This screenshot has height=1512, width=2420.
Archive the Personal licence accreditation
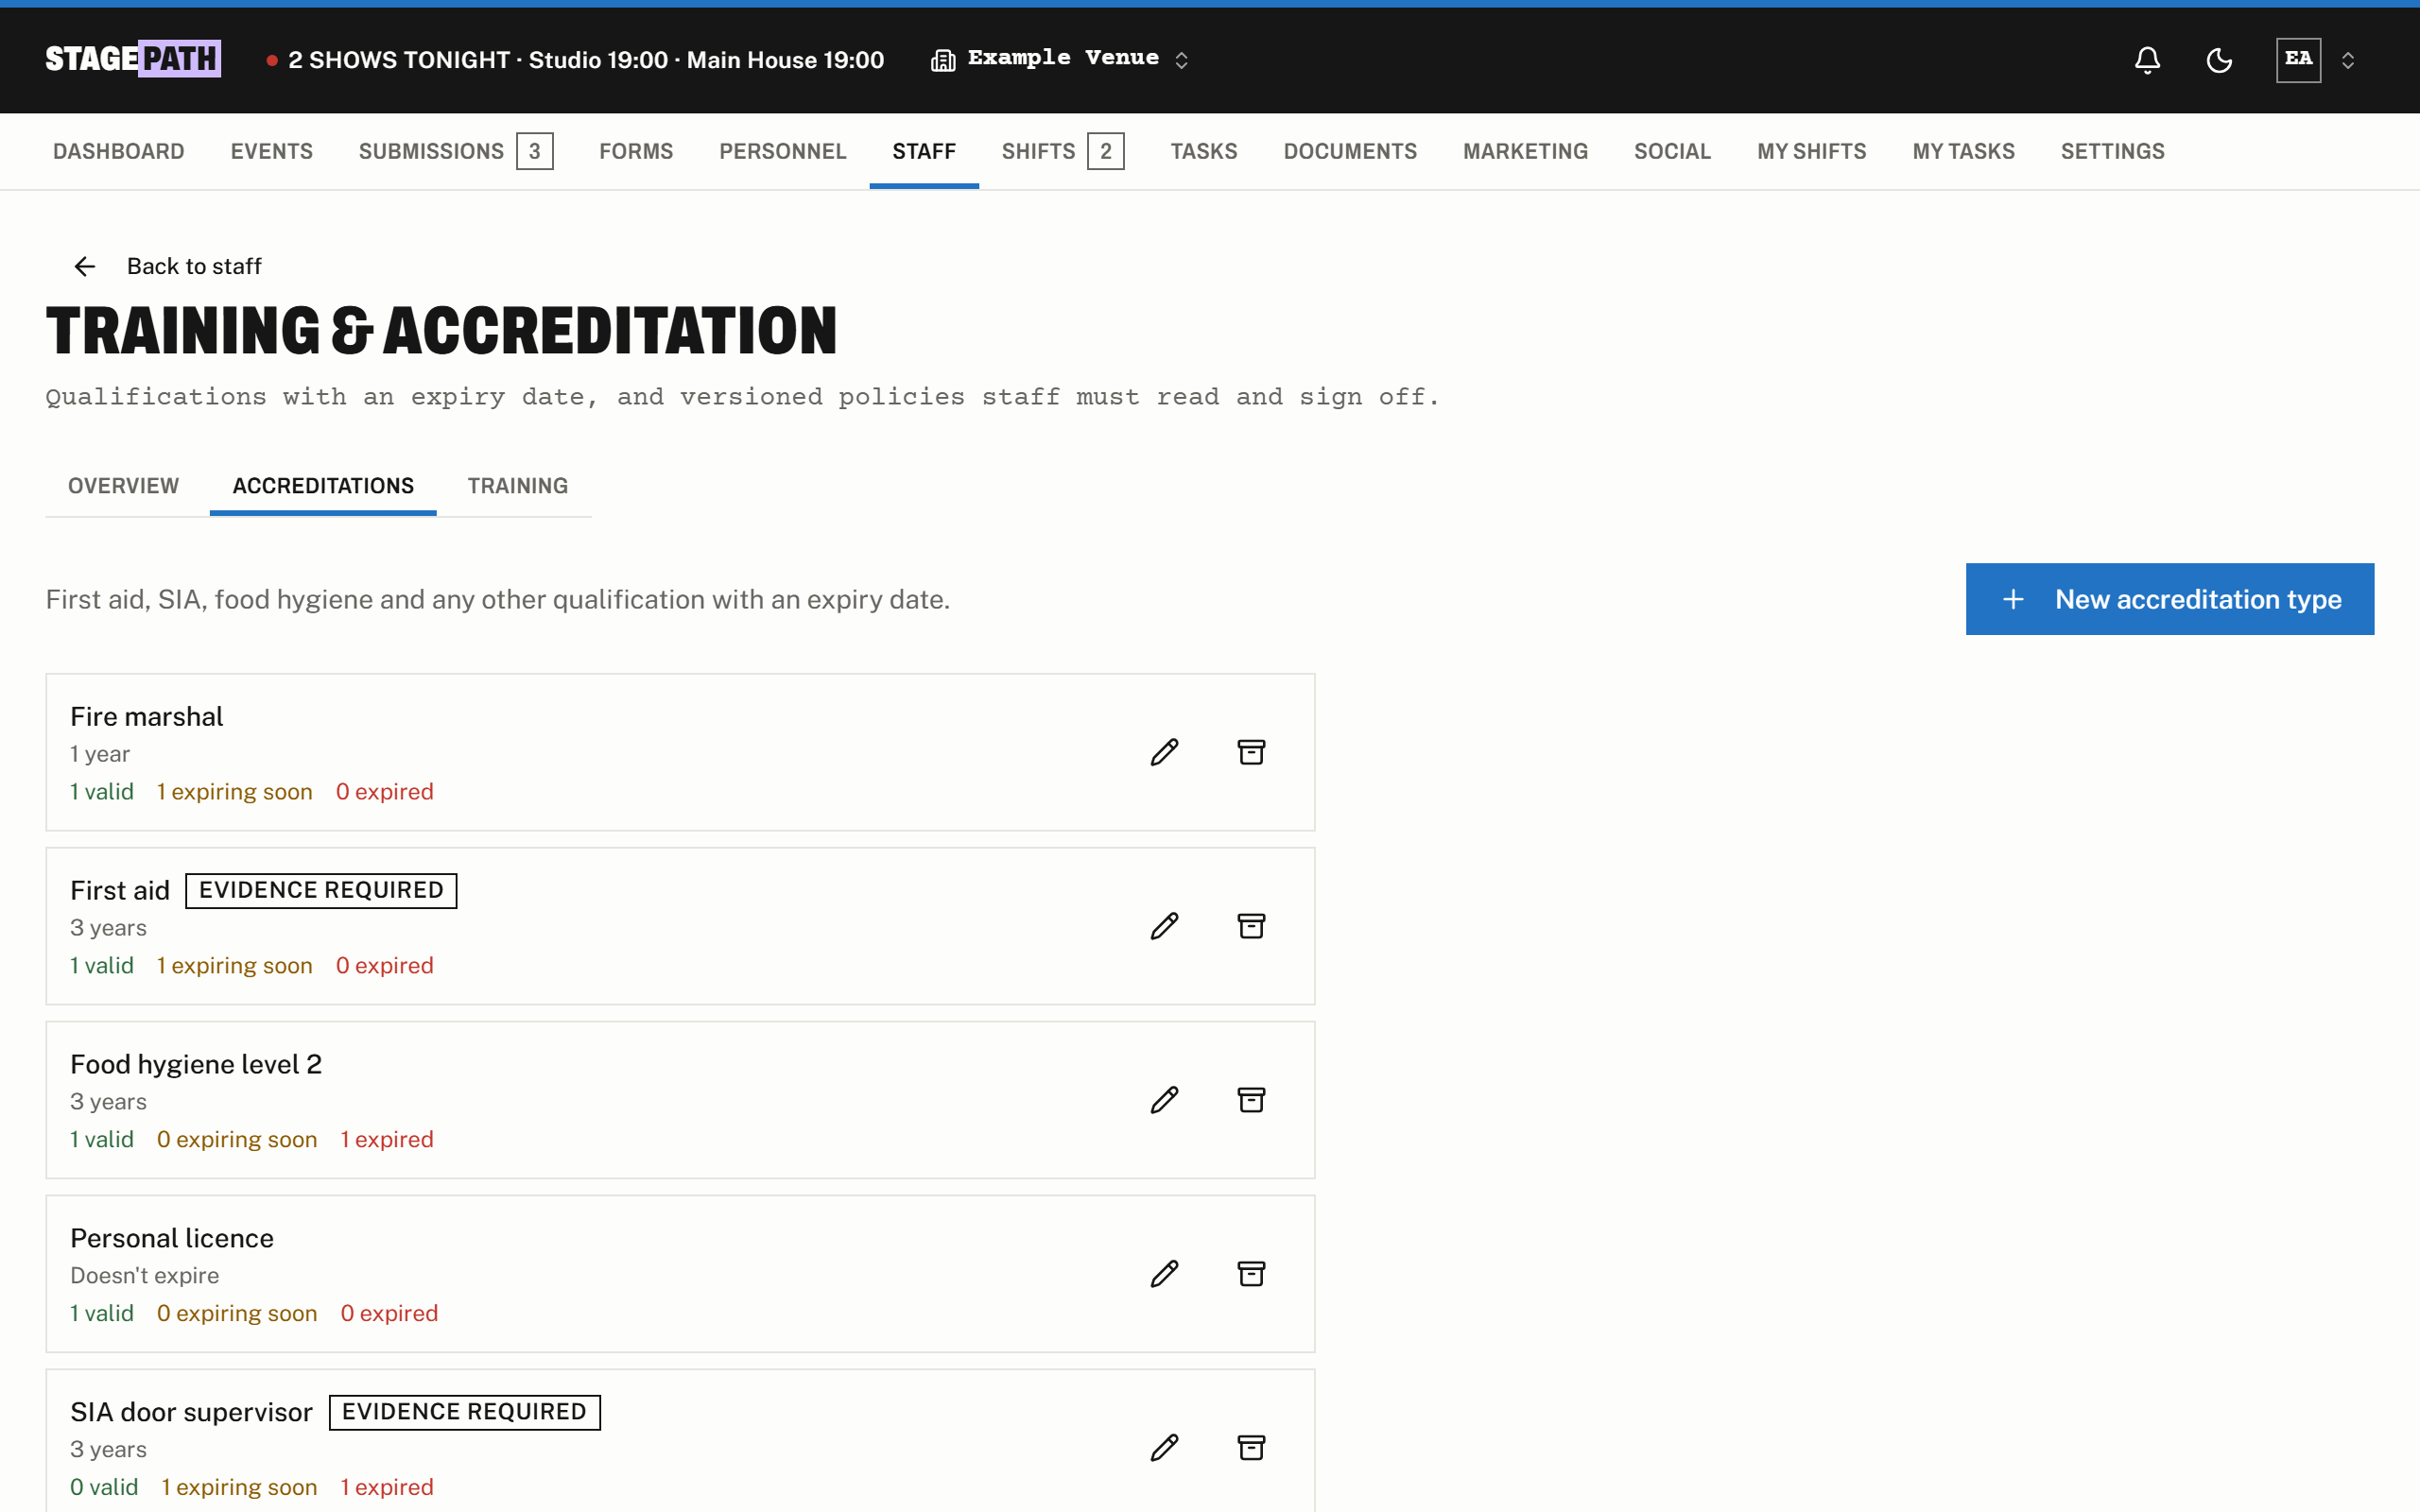(x=1251, y=1274)
